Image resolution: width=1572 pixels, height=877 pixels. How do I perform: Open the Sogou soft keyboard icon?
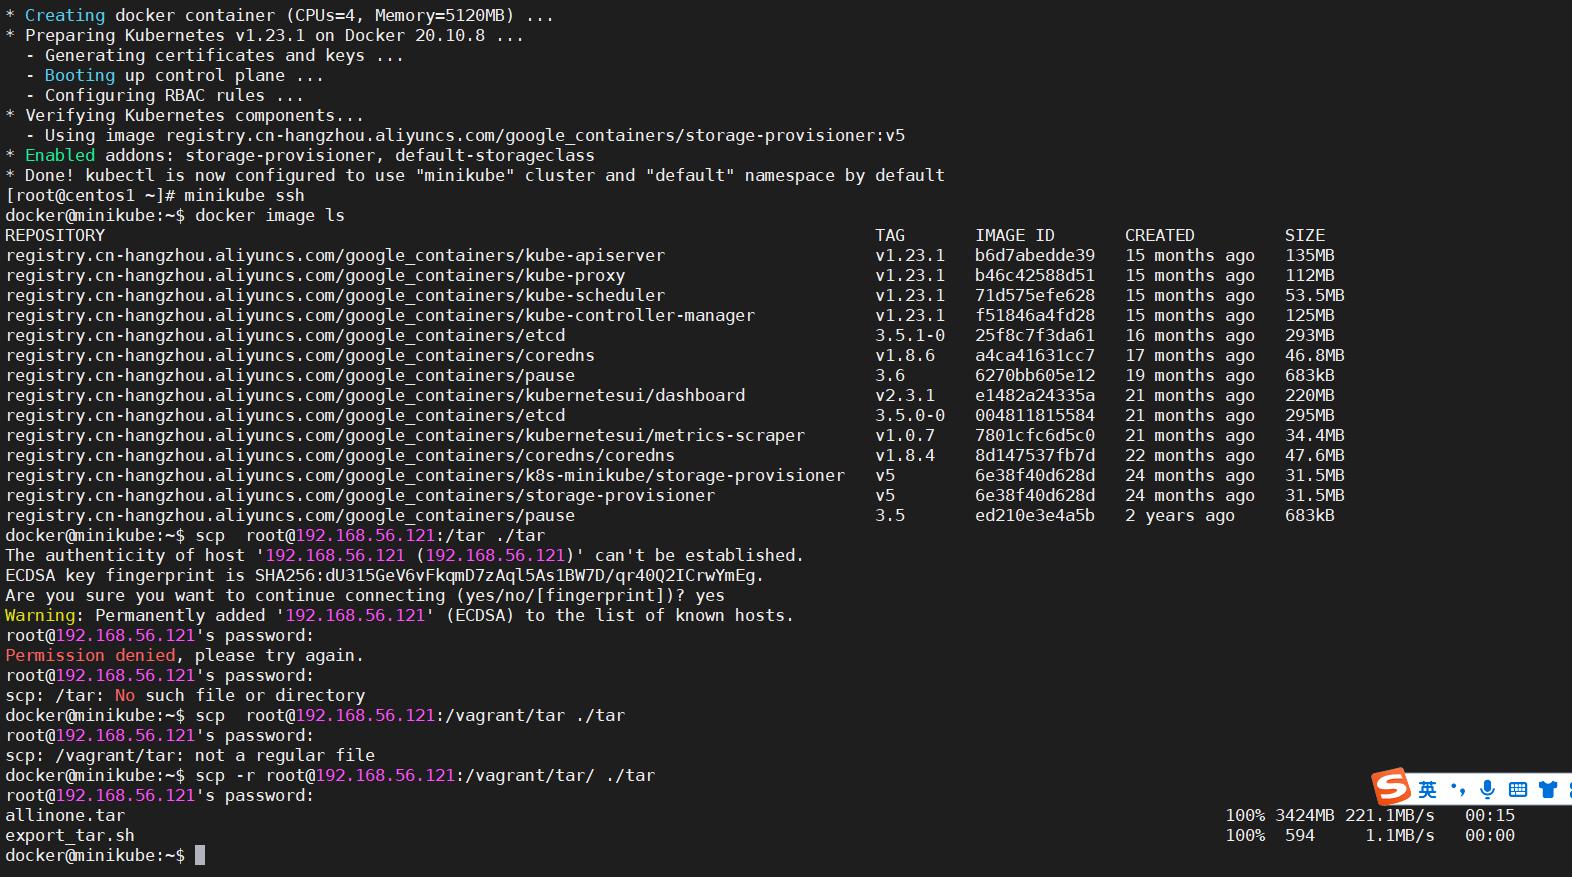1517,789
